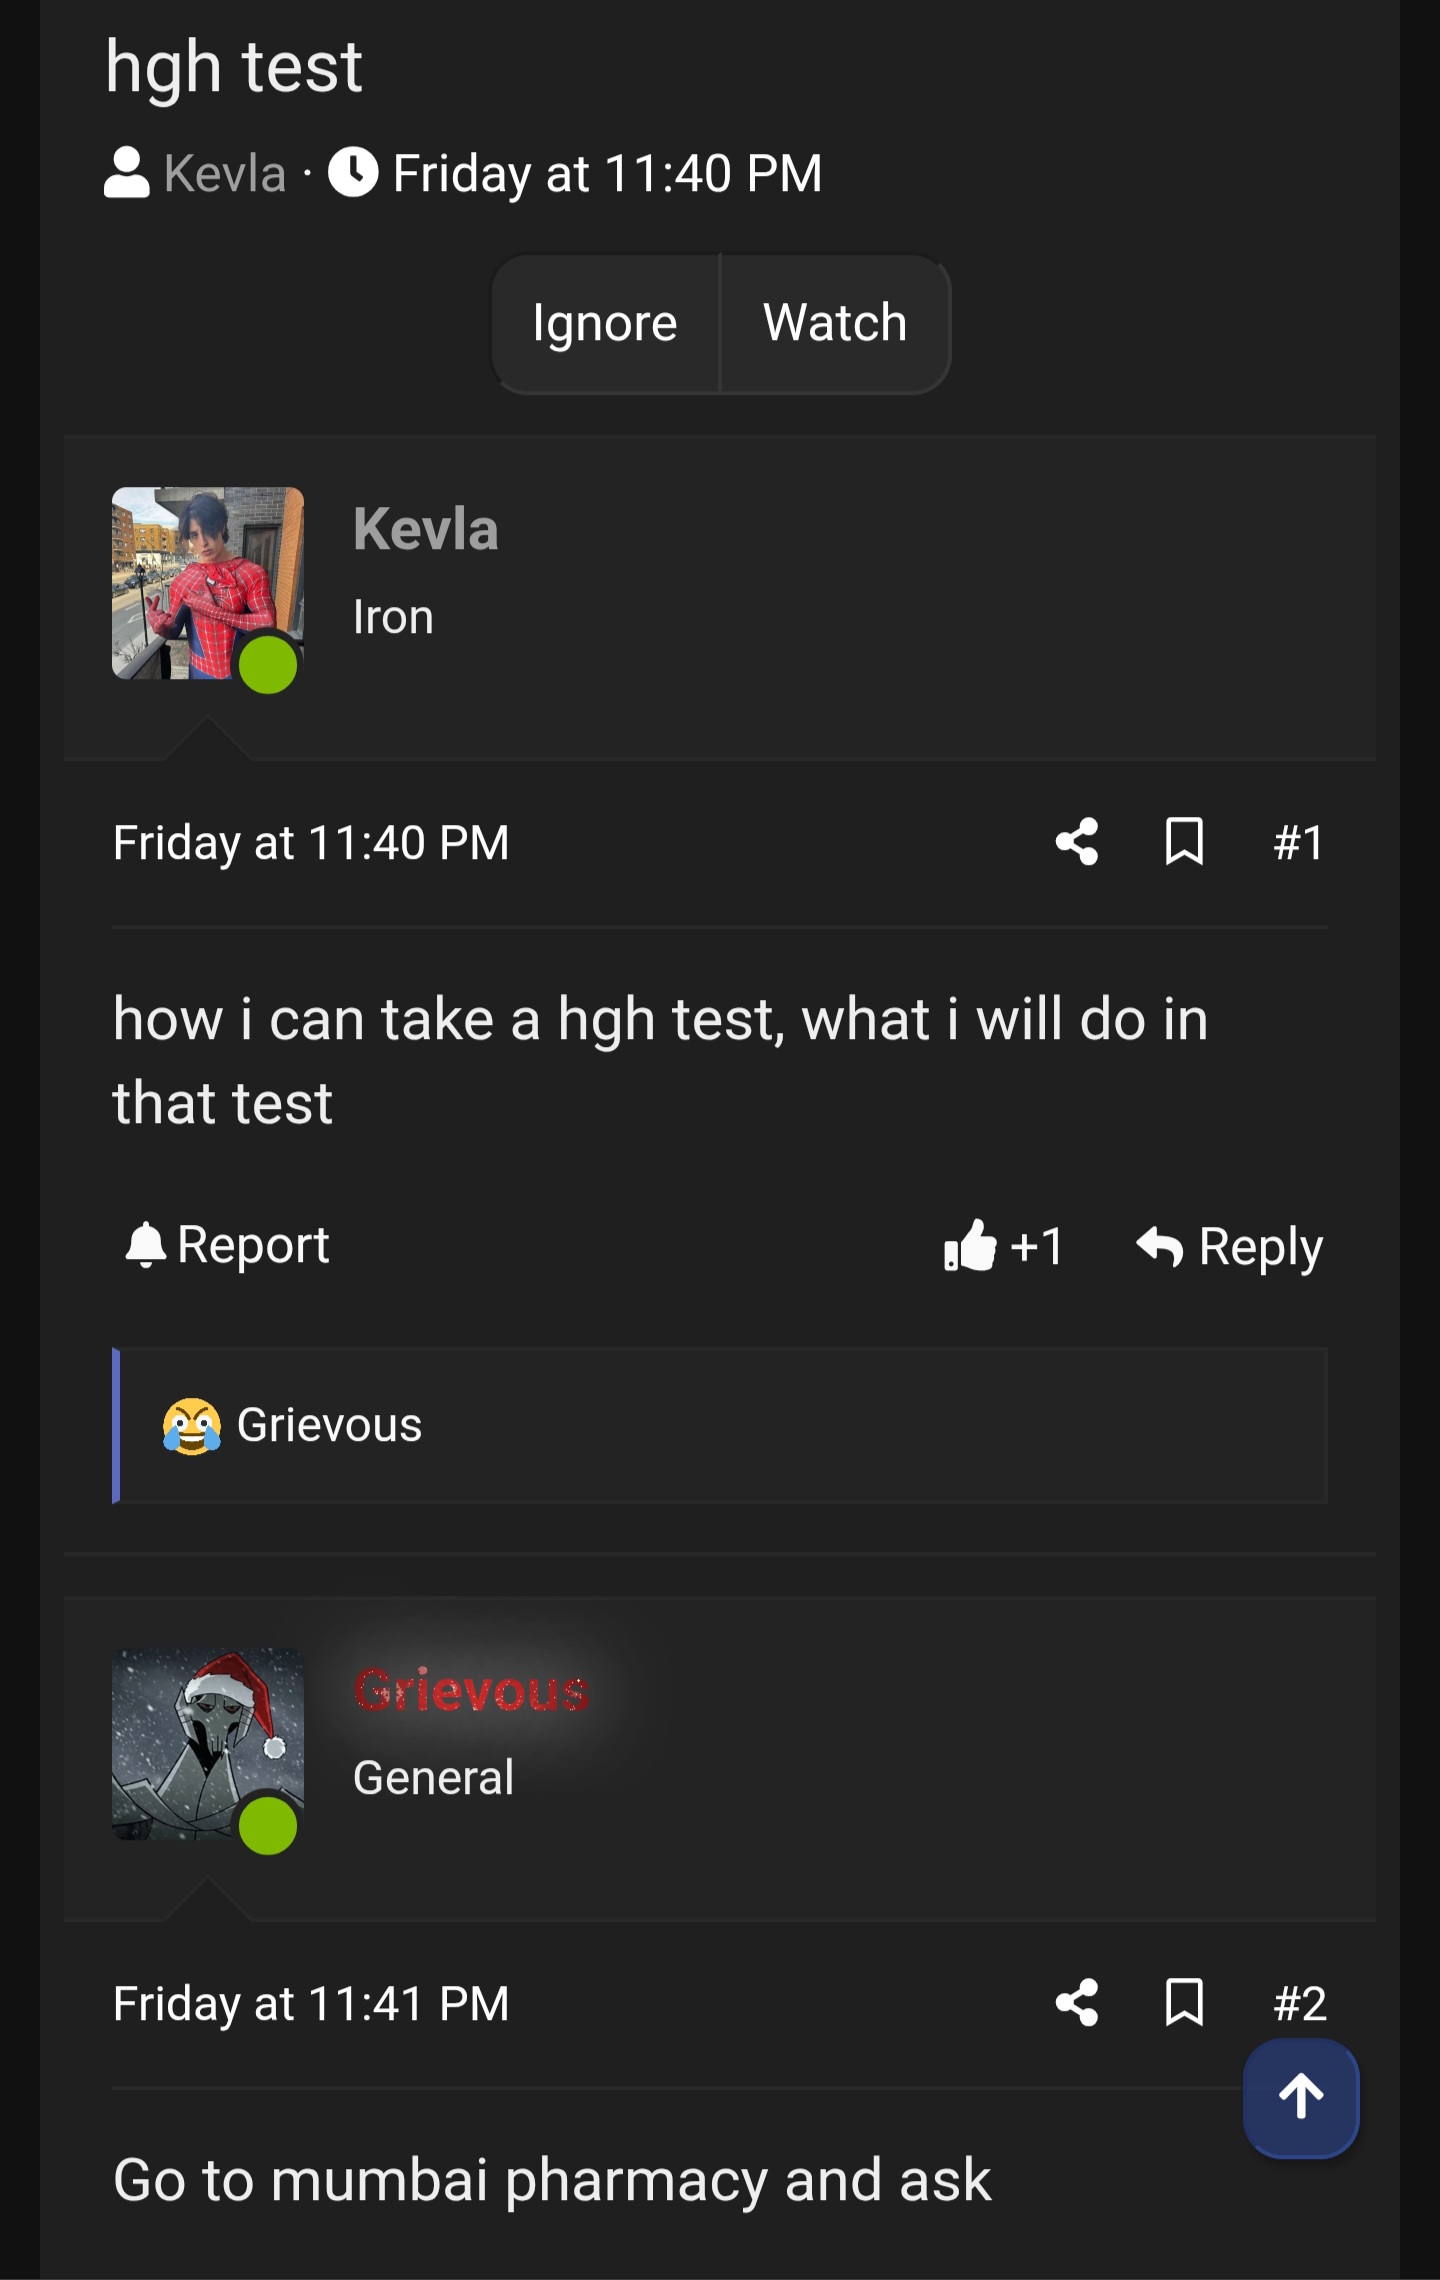The image size is (1440, 2280).
Task: View Grievous in the reactions bar
Action: pos(329,1425)
